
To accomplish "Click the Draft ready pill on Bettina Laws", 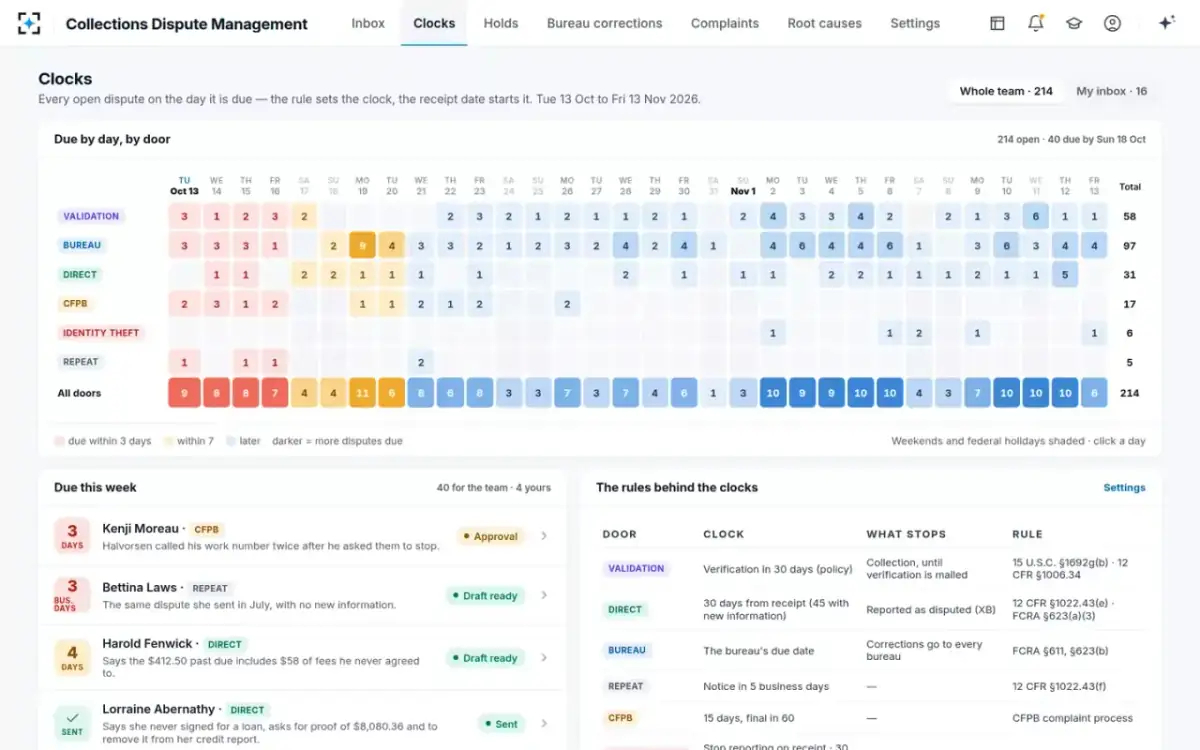I will click(x=485, y=596).
